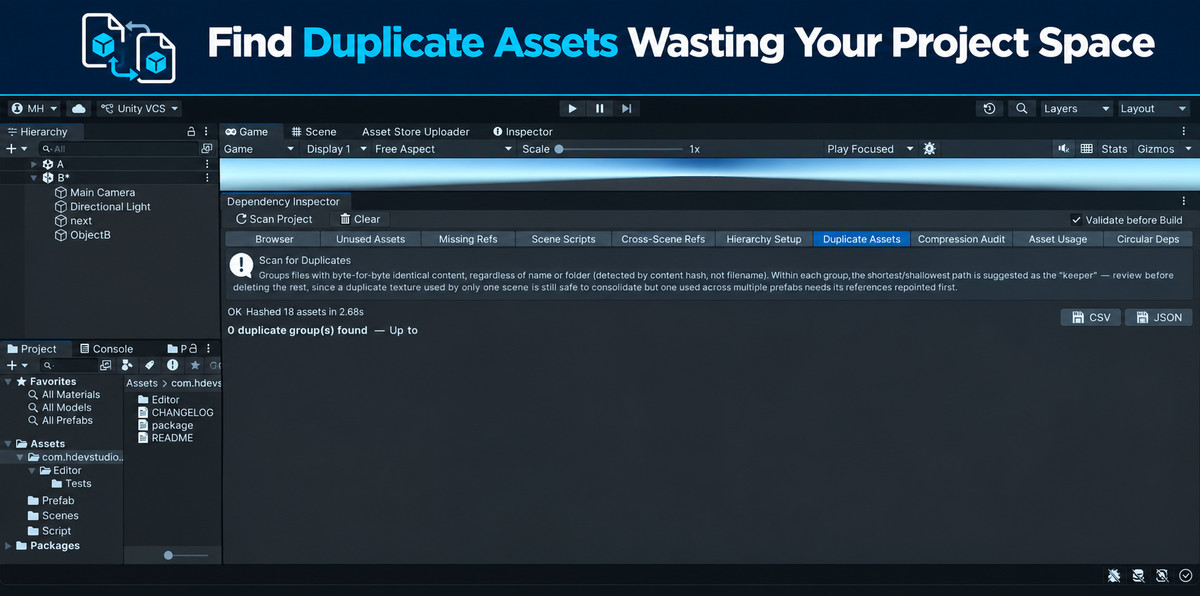1200x596 pixels.
Task: Collapse the Favorites group
Action: (x=9, y=381)
